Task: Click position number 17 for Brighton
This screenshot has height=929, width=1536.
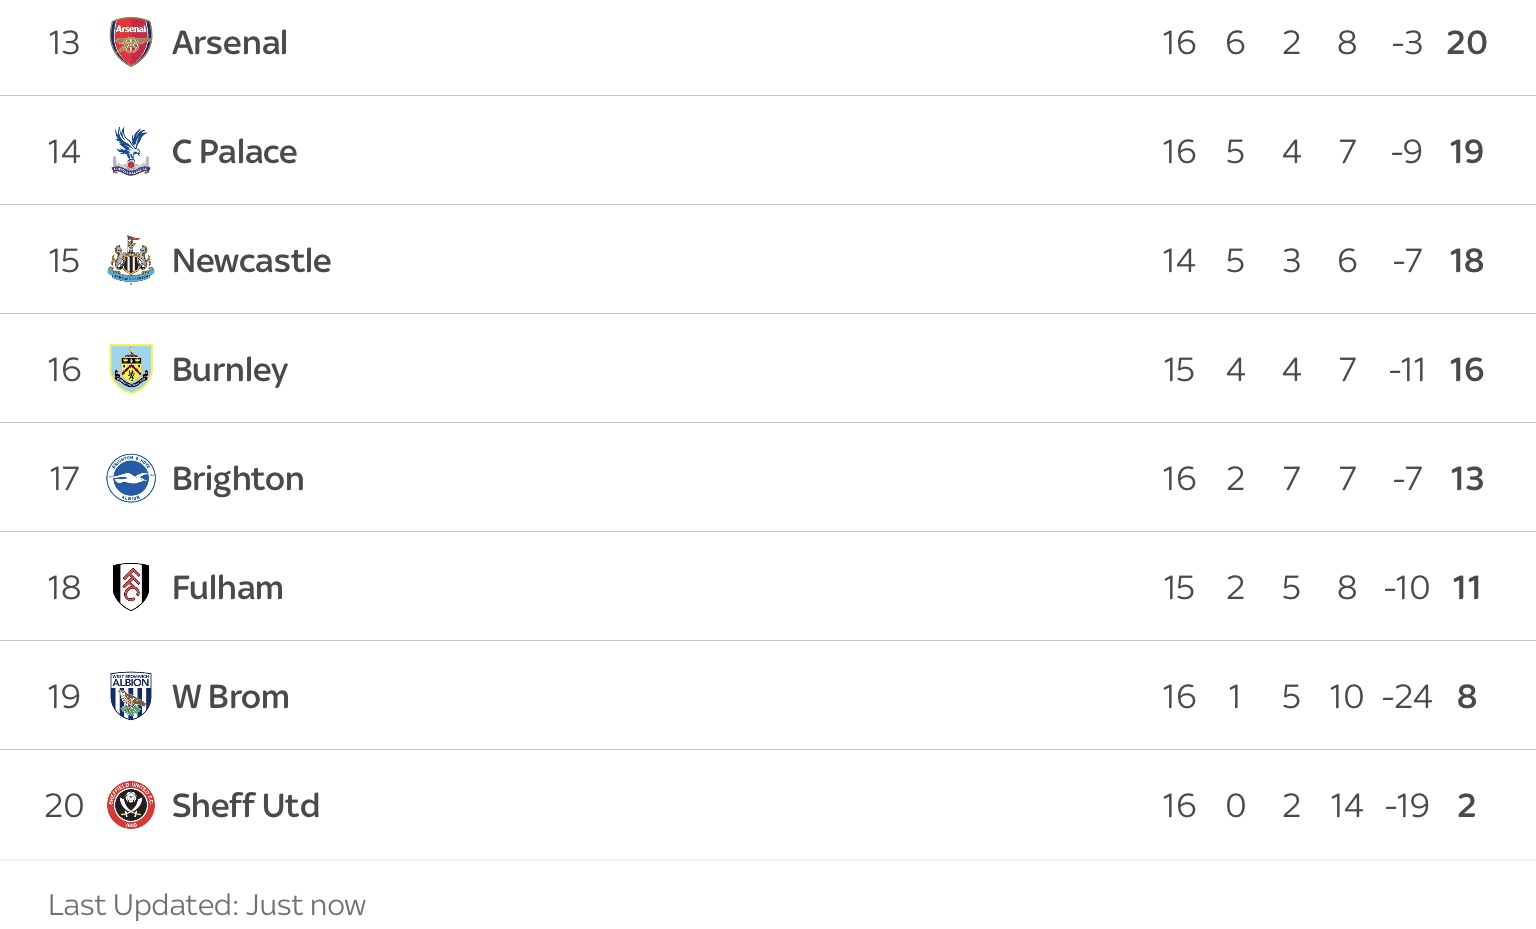Action: point(64,479)
